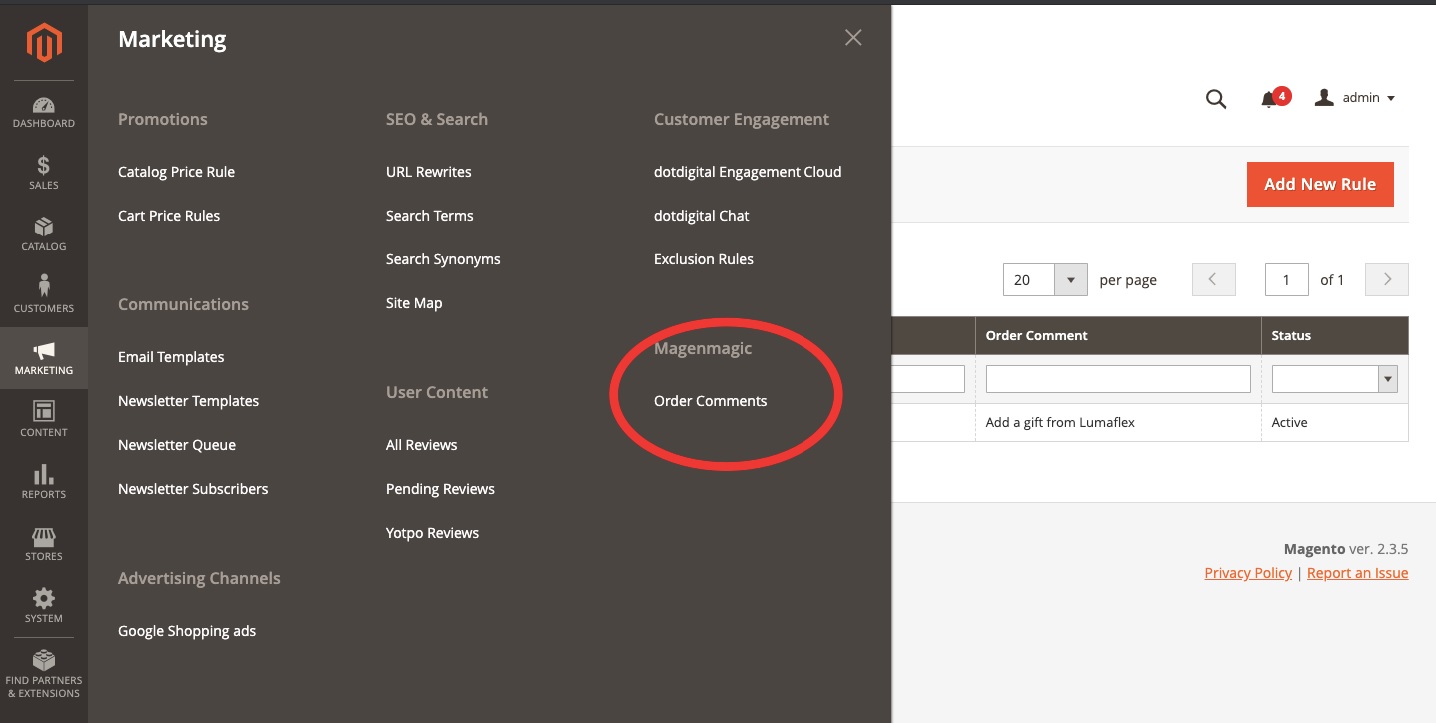This screenshot has width=1436, height=723.
Task: Click the Order Comment filter input
Action: click(x=1118, y=378)
